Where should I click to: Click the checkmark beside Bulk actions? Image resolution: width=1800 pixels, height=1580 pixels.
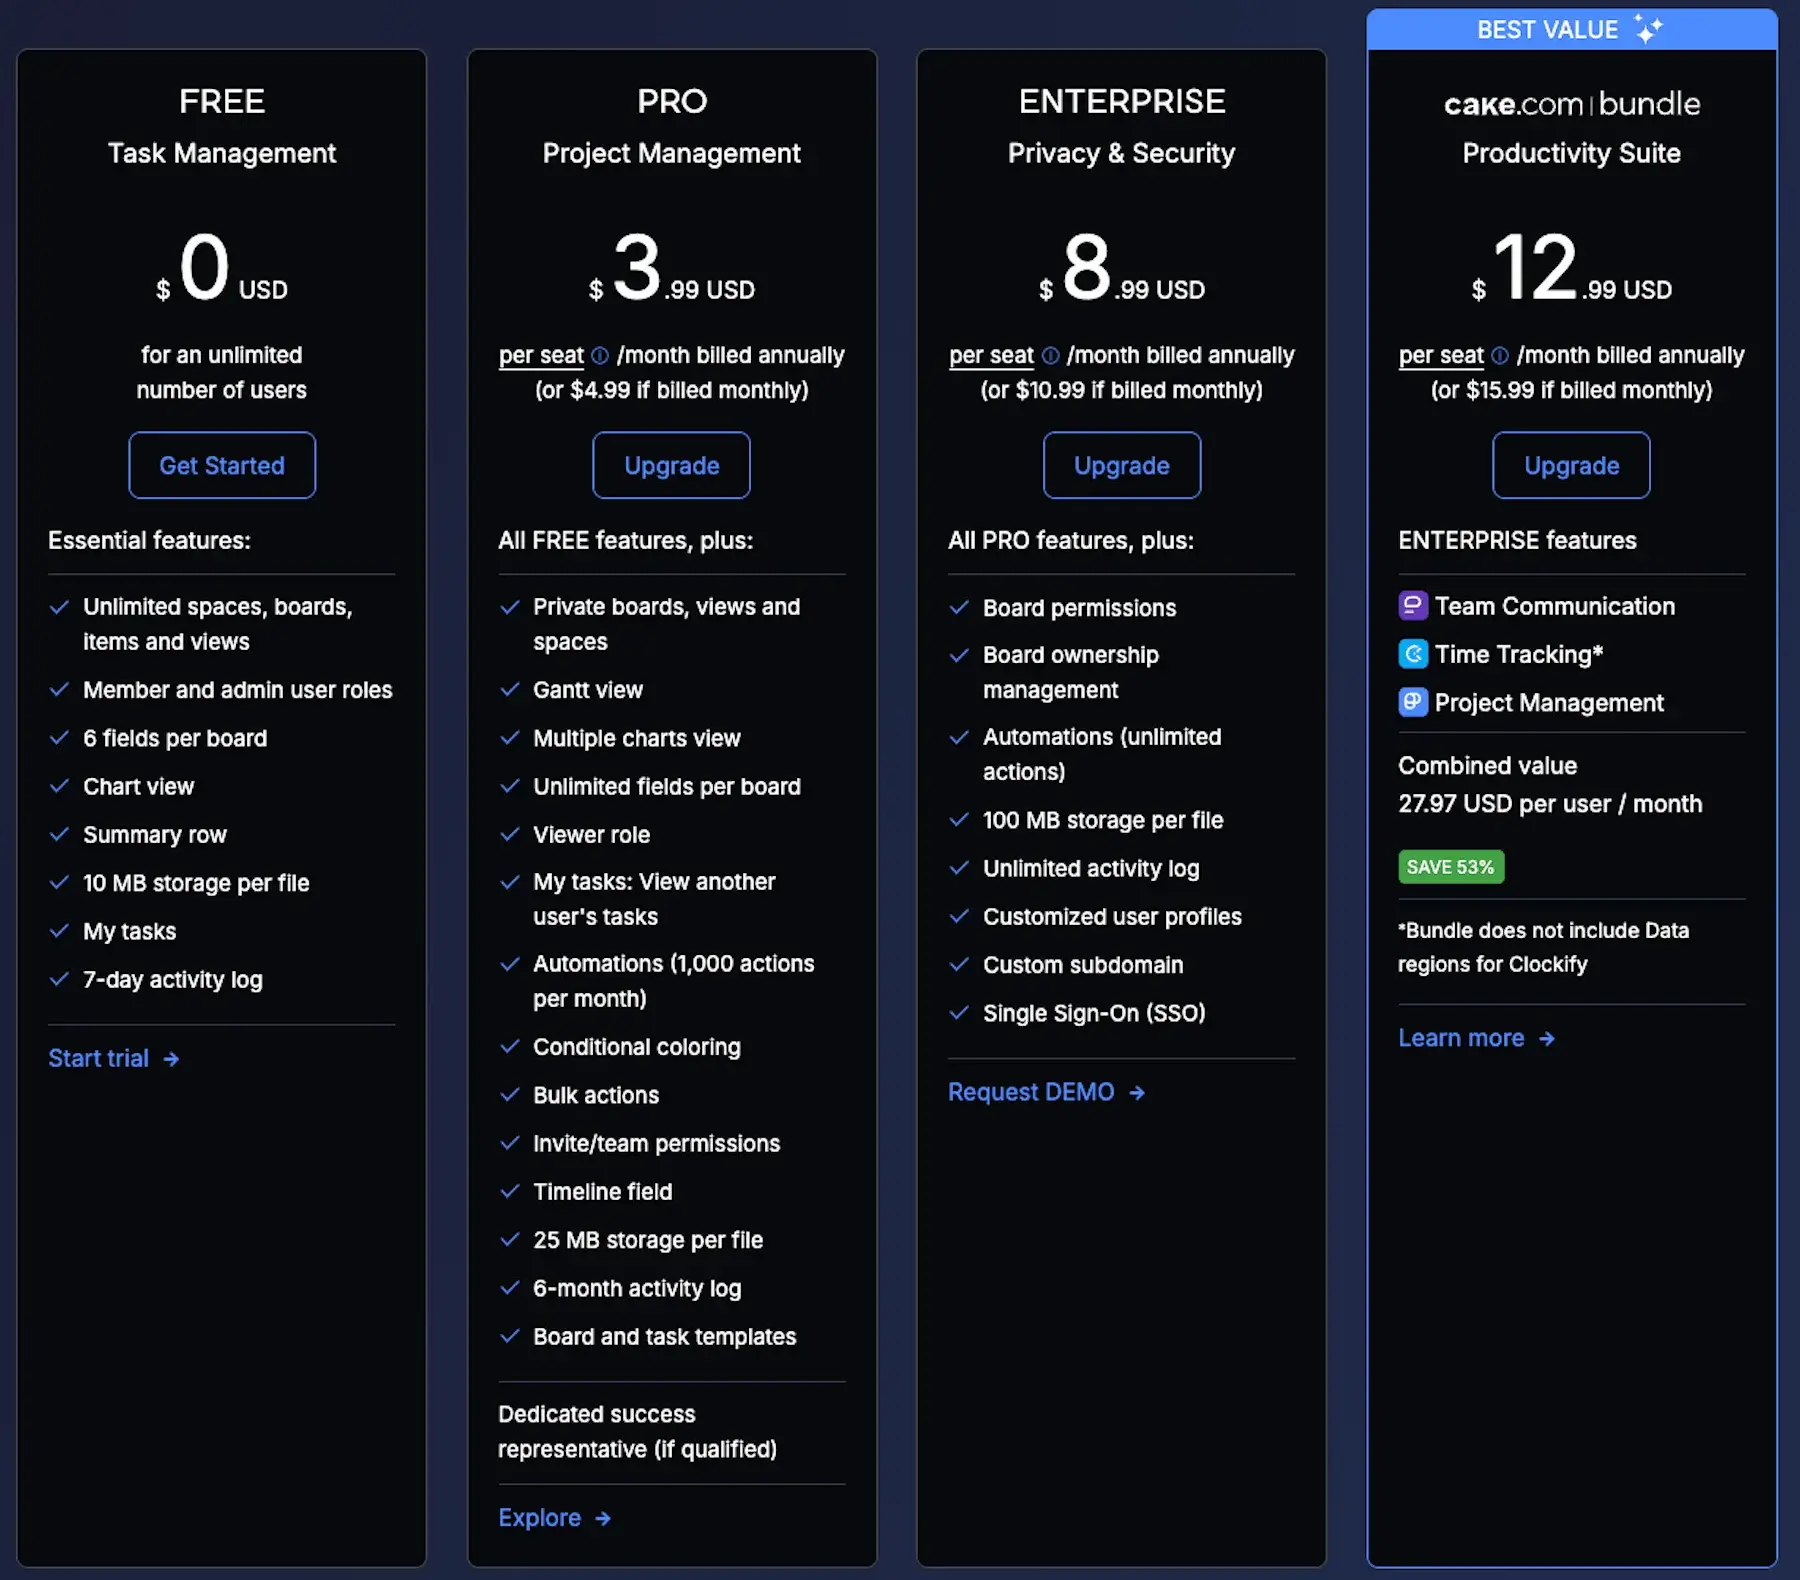click(510, 1094)
